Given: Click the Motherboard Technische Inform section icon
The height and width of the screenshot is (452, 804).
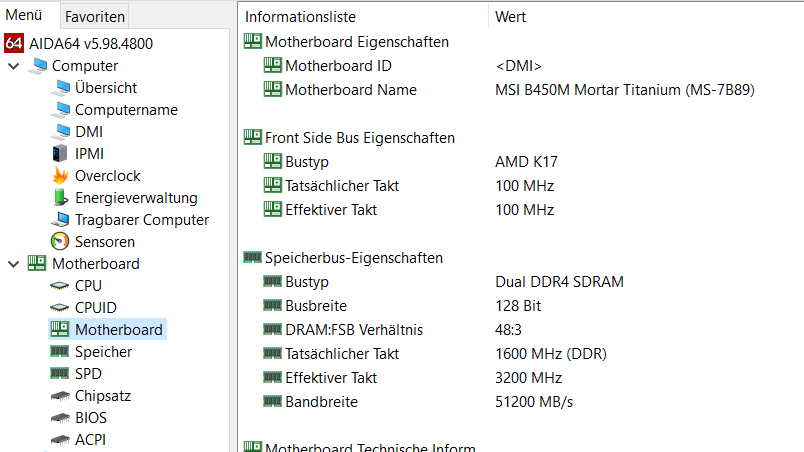Looking at the screenshot, I should tap(252, 446).
